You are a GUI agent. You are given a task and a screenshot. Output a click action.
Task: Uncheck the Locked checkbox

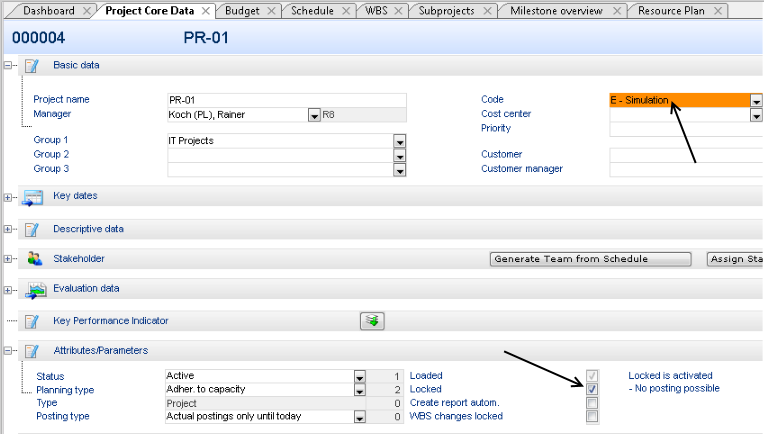tap(592, 389)
